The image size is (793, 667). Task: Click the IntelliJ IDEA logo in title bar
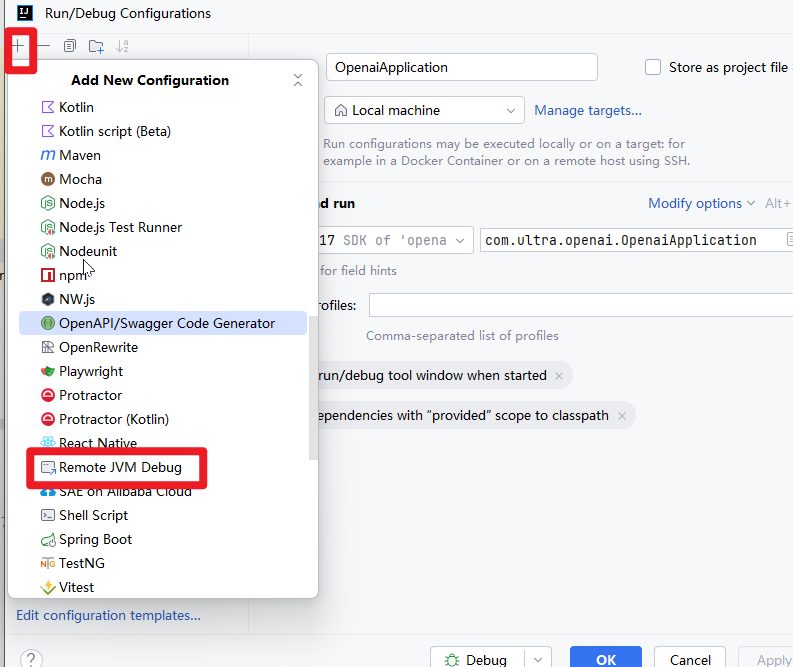(25, 13)
